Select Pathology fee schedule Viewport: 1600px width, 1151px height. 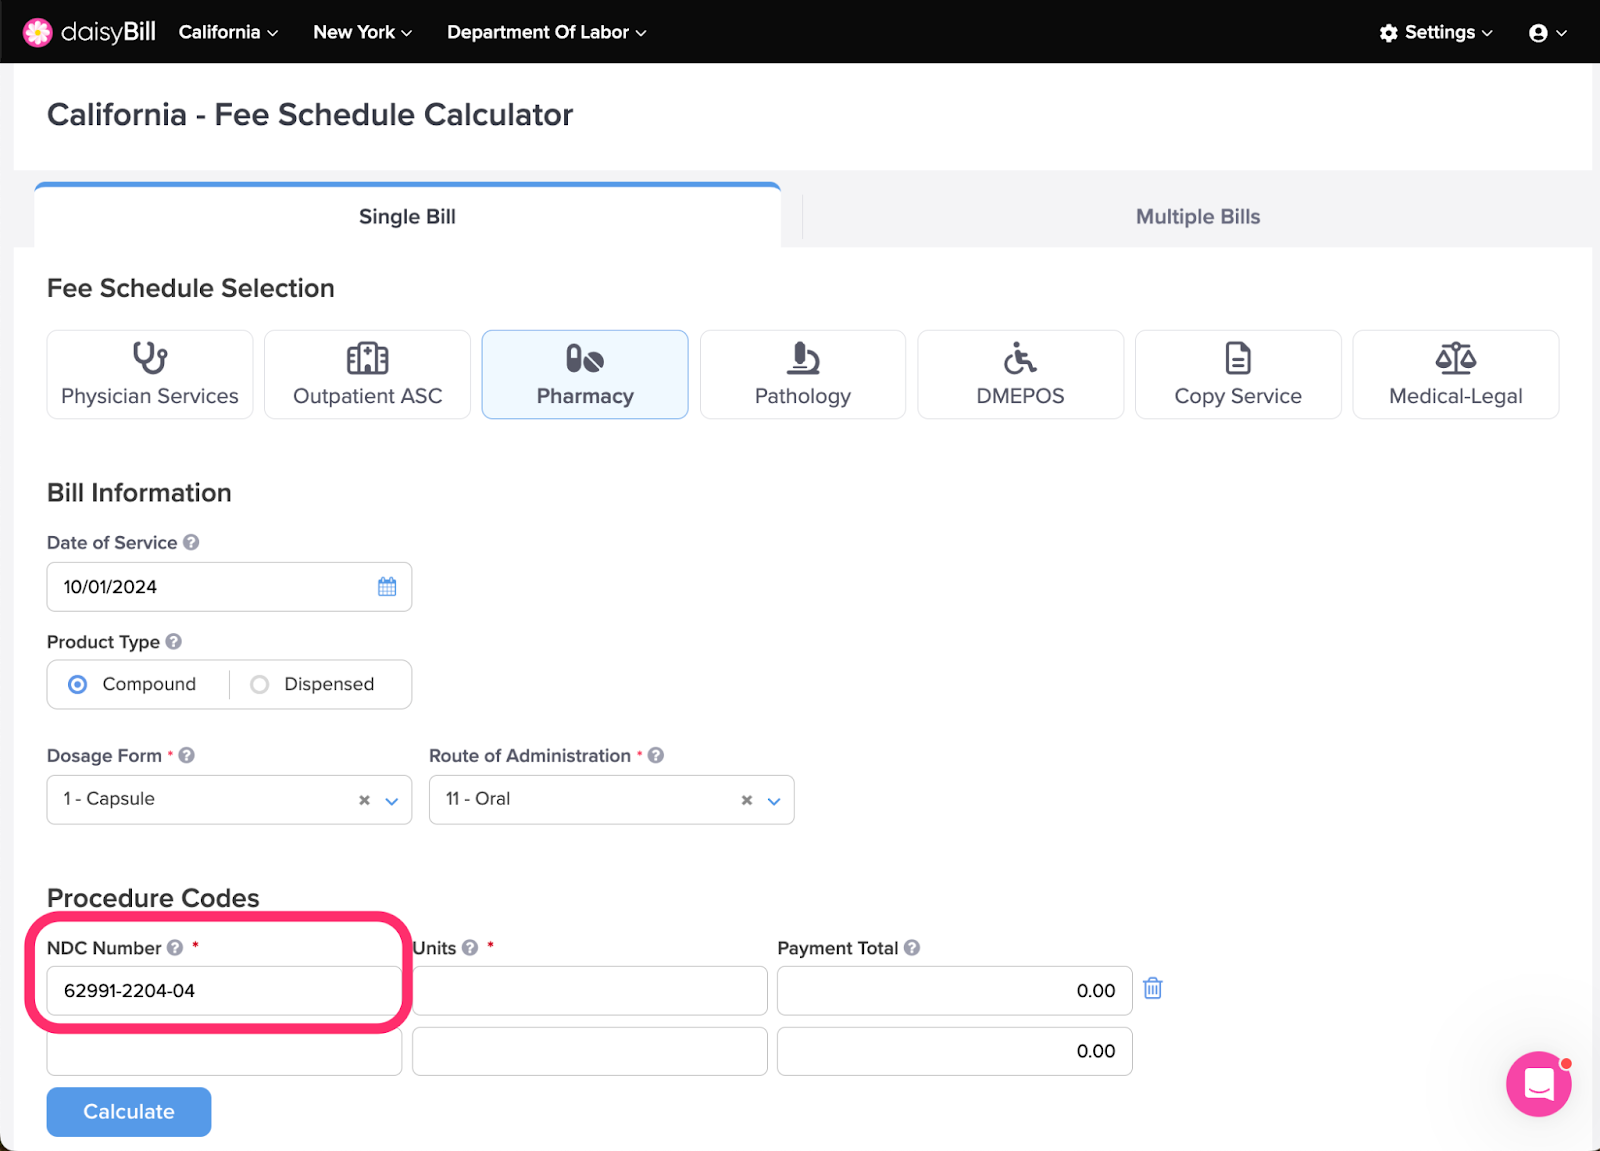(803, 374)
